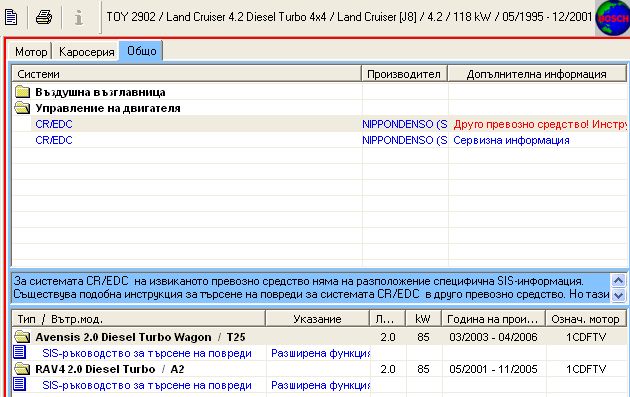
Task: Sort by Производител column header
Action: tap(404, 74)
